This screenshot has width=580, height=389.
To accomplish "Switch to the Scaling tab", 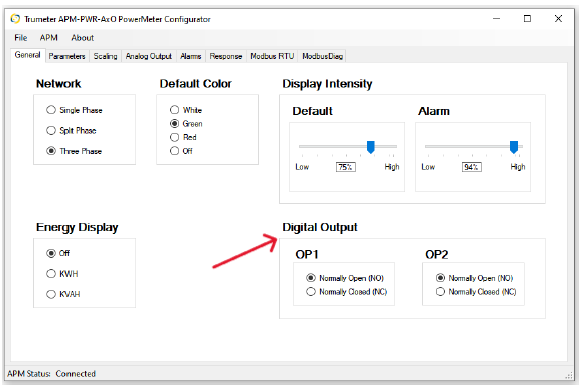I will point(105,56).
